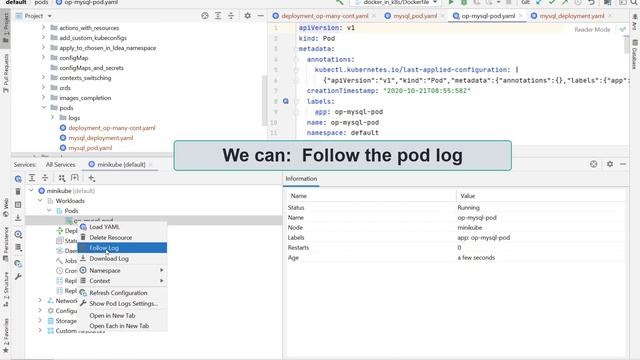Image resolution: width=640 pixels, height=360 pixels.
Task: Open Project panel settings gear
Action: tap(247, 16)
